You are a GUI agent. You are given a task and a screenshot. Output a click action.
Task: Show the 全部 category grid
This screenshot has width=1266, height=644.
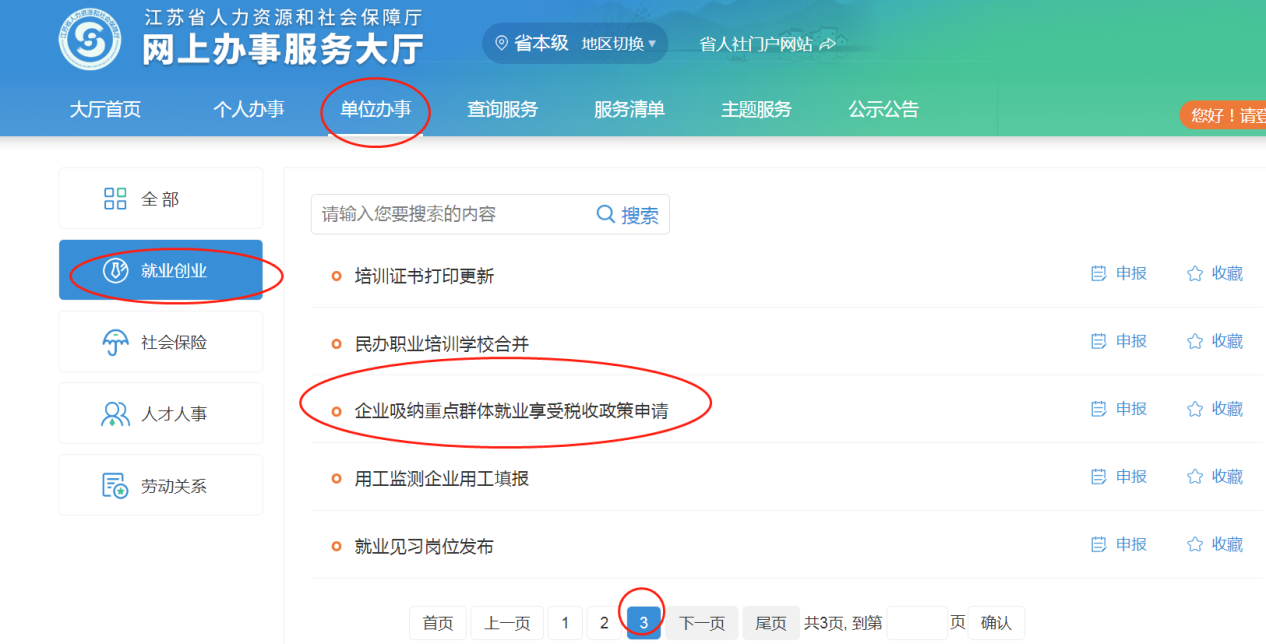[x=116, y=199]
